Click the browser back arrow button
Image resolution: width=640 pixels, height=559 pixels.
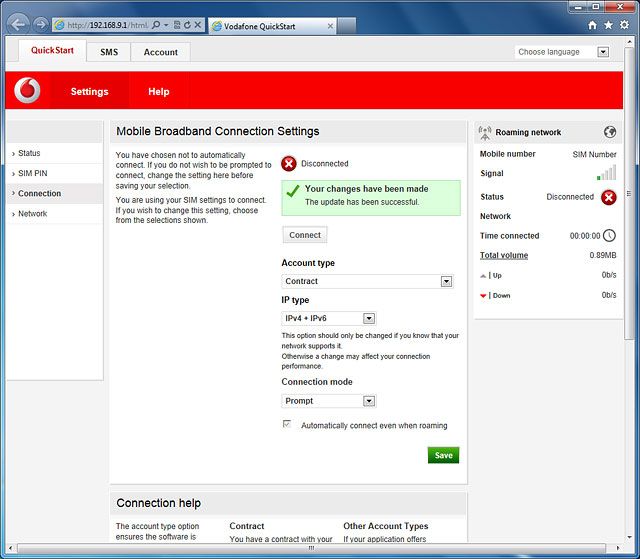pyautogui.click(x=18, y=24)
